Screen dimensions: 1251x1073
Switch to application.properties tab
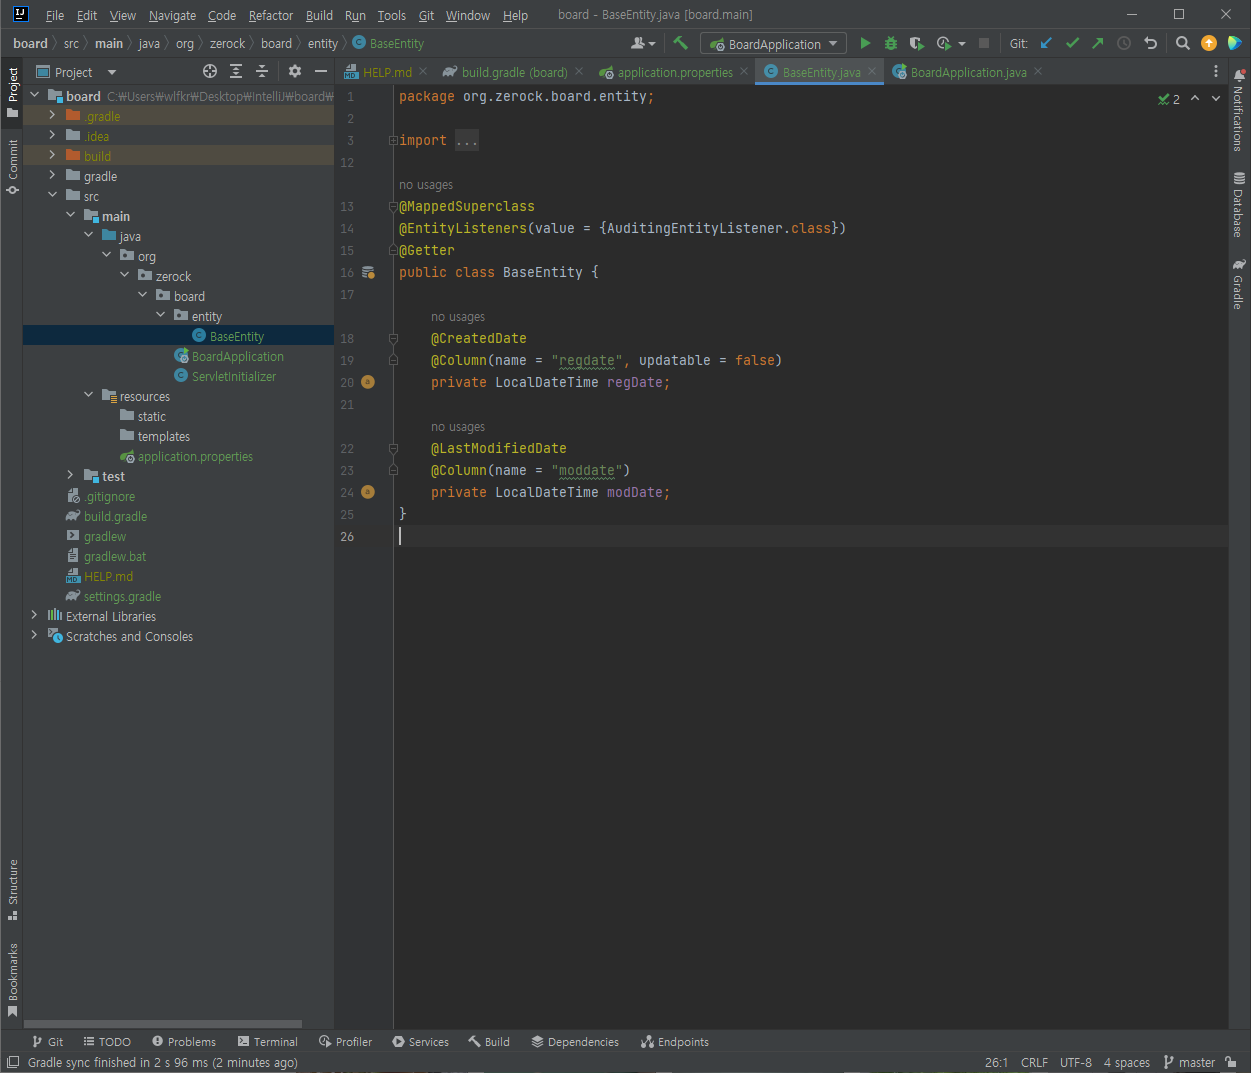point(675,72)
